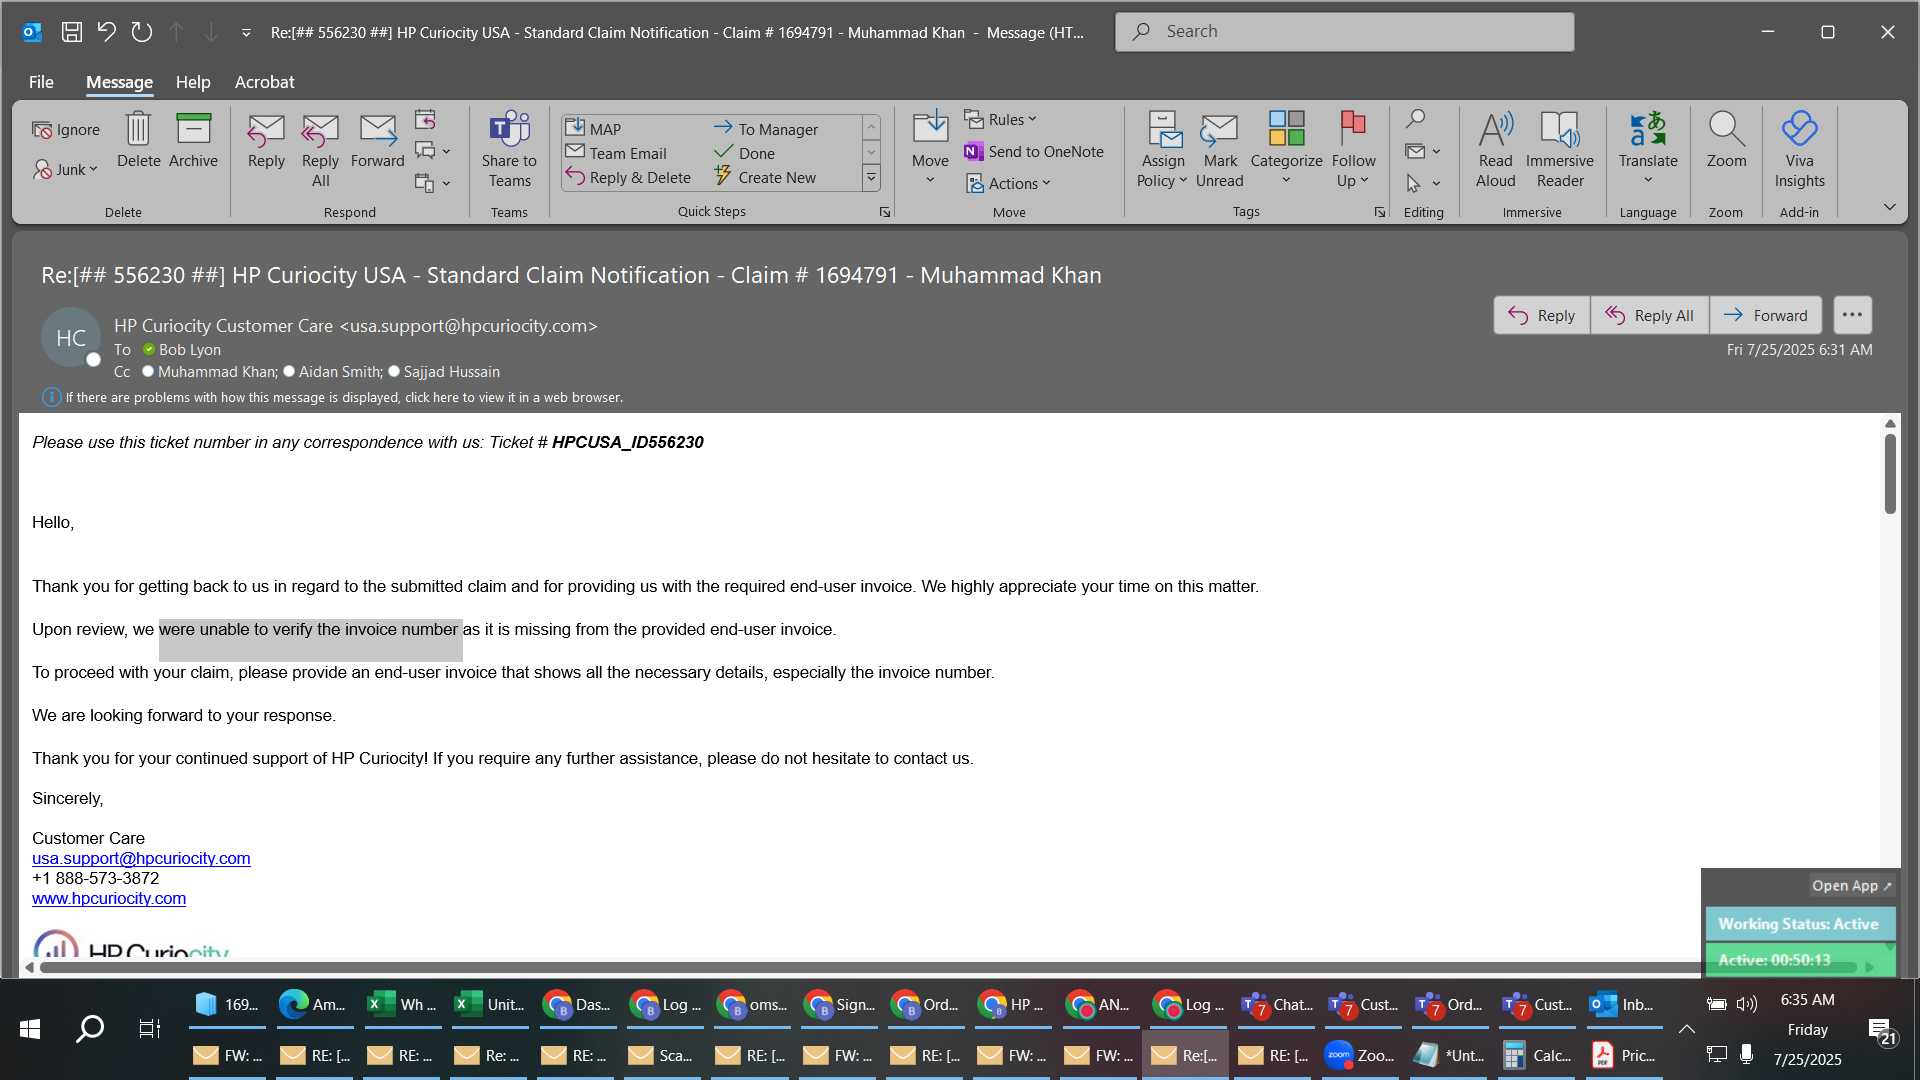Mark with Done quick step
The width and height of the screenshot is (1920, 1080).
pyautogui.click(x=744, y=153)
